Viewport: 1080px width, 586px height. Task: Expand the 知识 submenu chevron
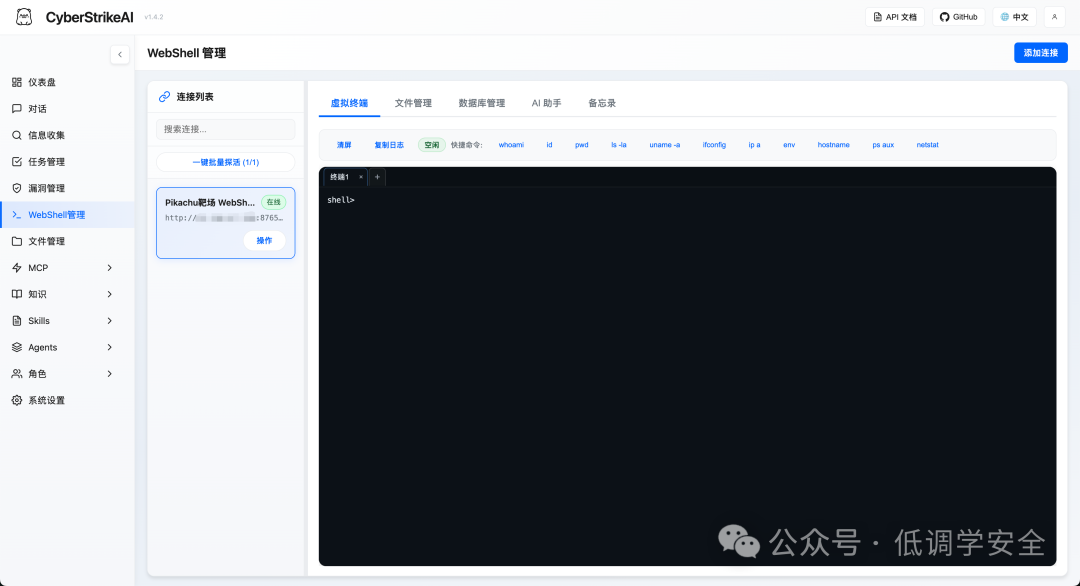[110, 294]
